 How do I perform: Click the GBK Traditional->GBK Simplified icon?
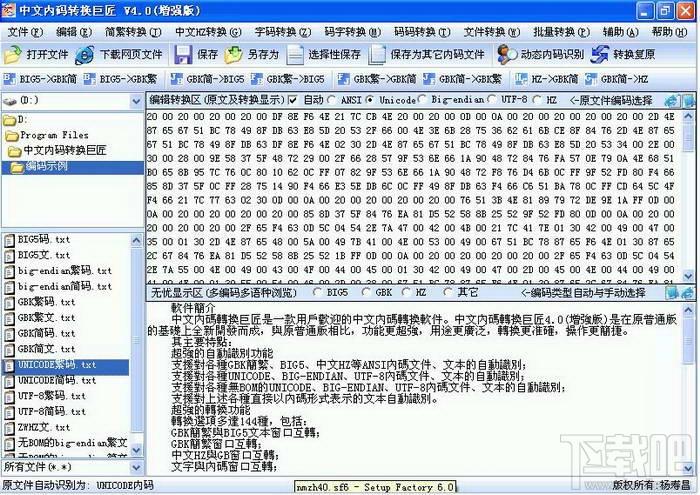(x=344, y=79)
